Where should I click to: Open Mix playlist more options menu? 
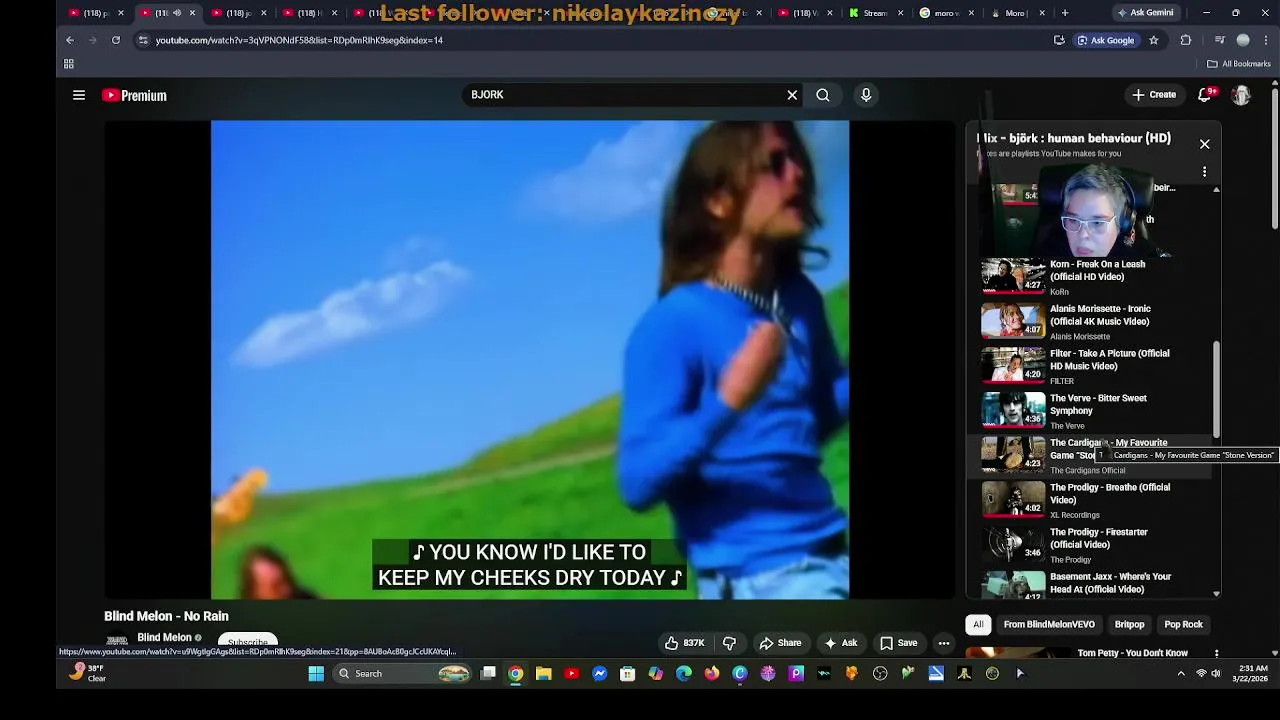tap(1205, 172)
